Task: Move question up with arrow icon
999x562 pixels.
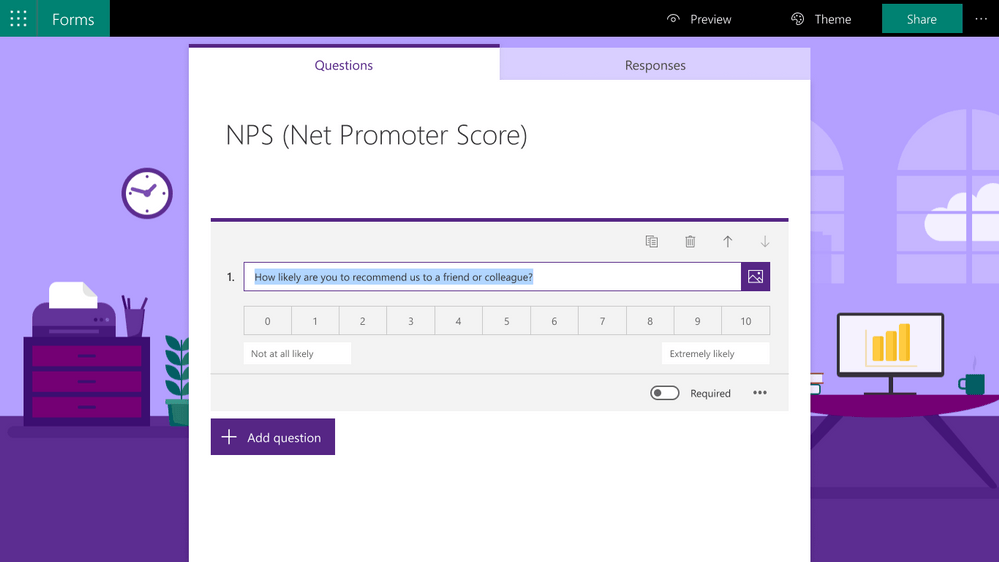Action: click(728, 241)
